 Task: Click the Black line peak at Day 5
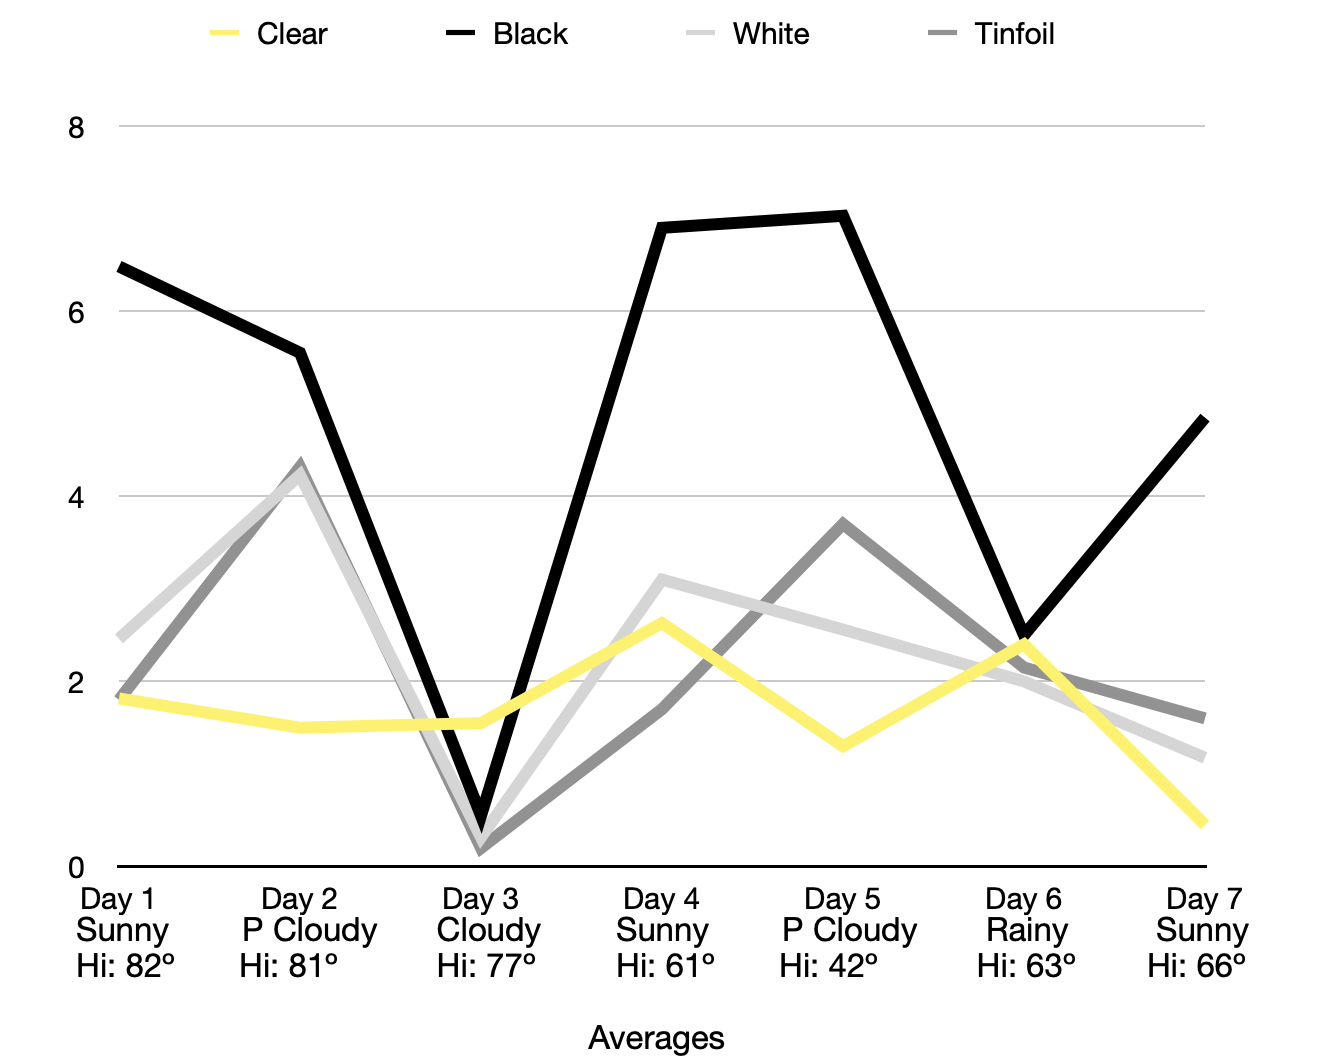843,216
